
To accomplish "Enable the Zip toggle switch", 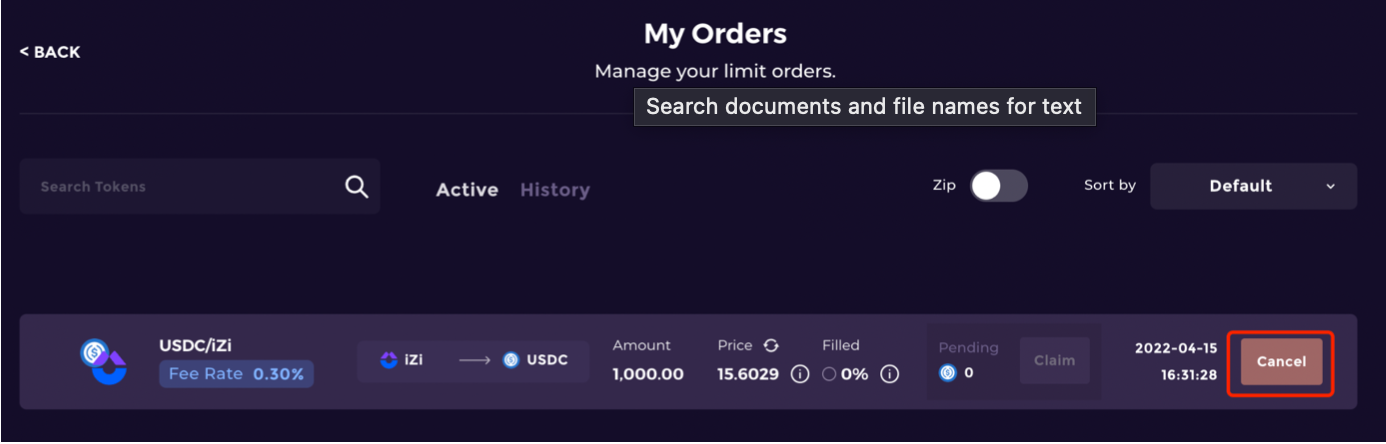I will pyautogui.click(x=999, y=186).
